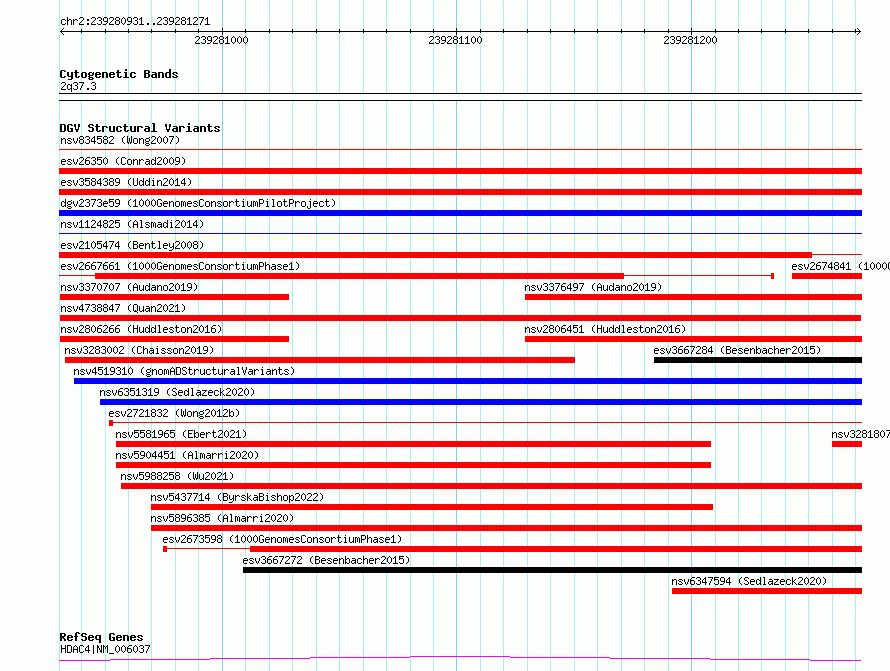Screen dimensions: 890x671
Task: Click esv2667661 (1000GenomesConsortiumPhase1) label
Action: click(180, 266)
